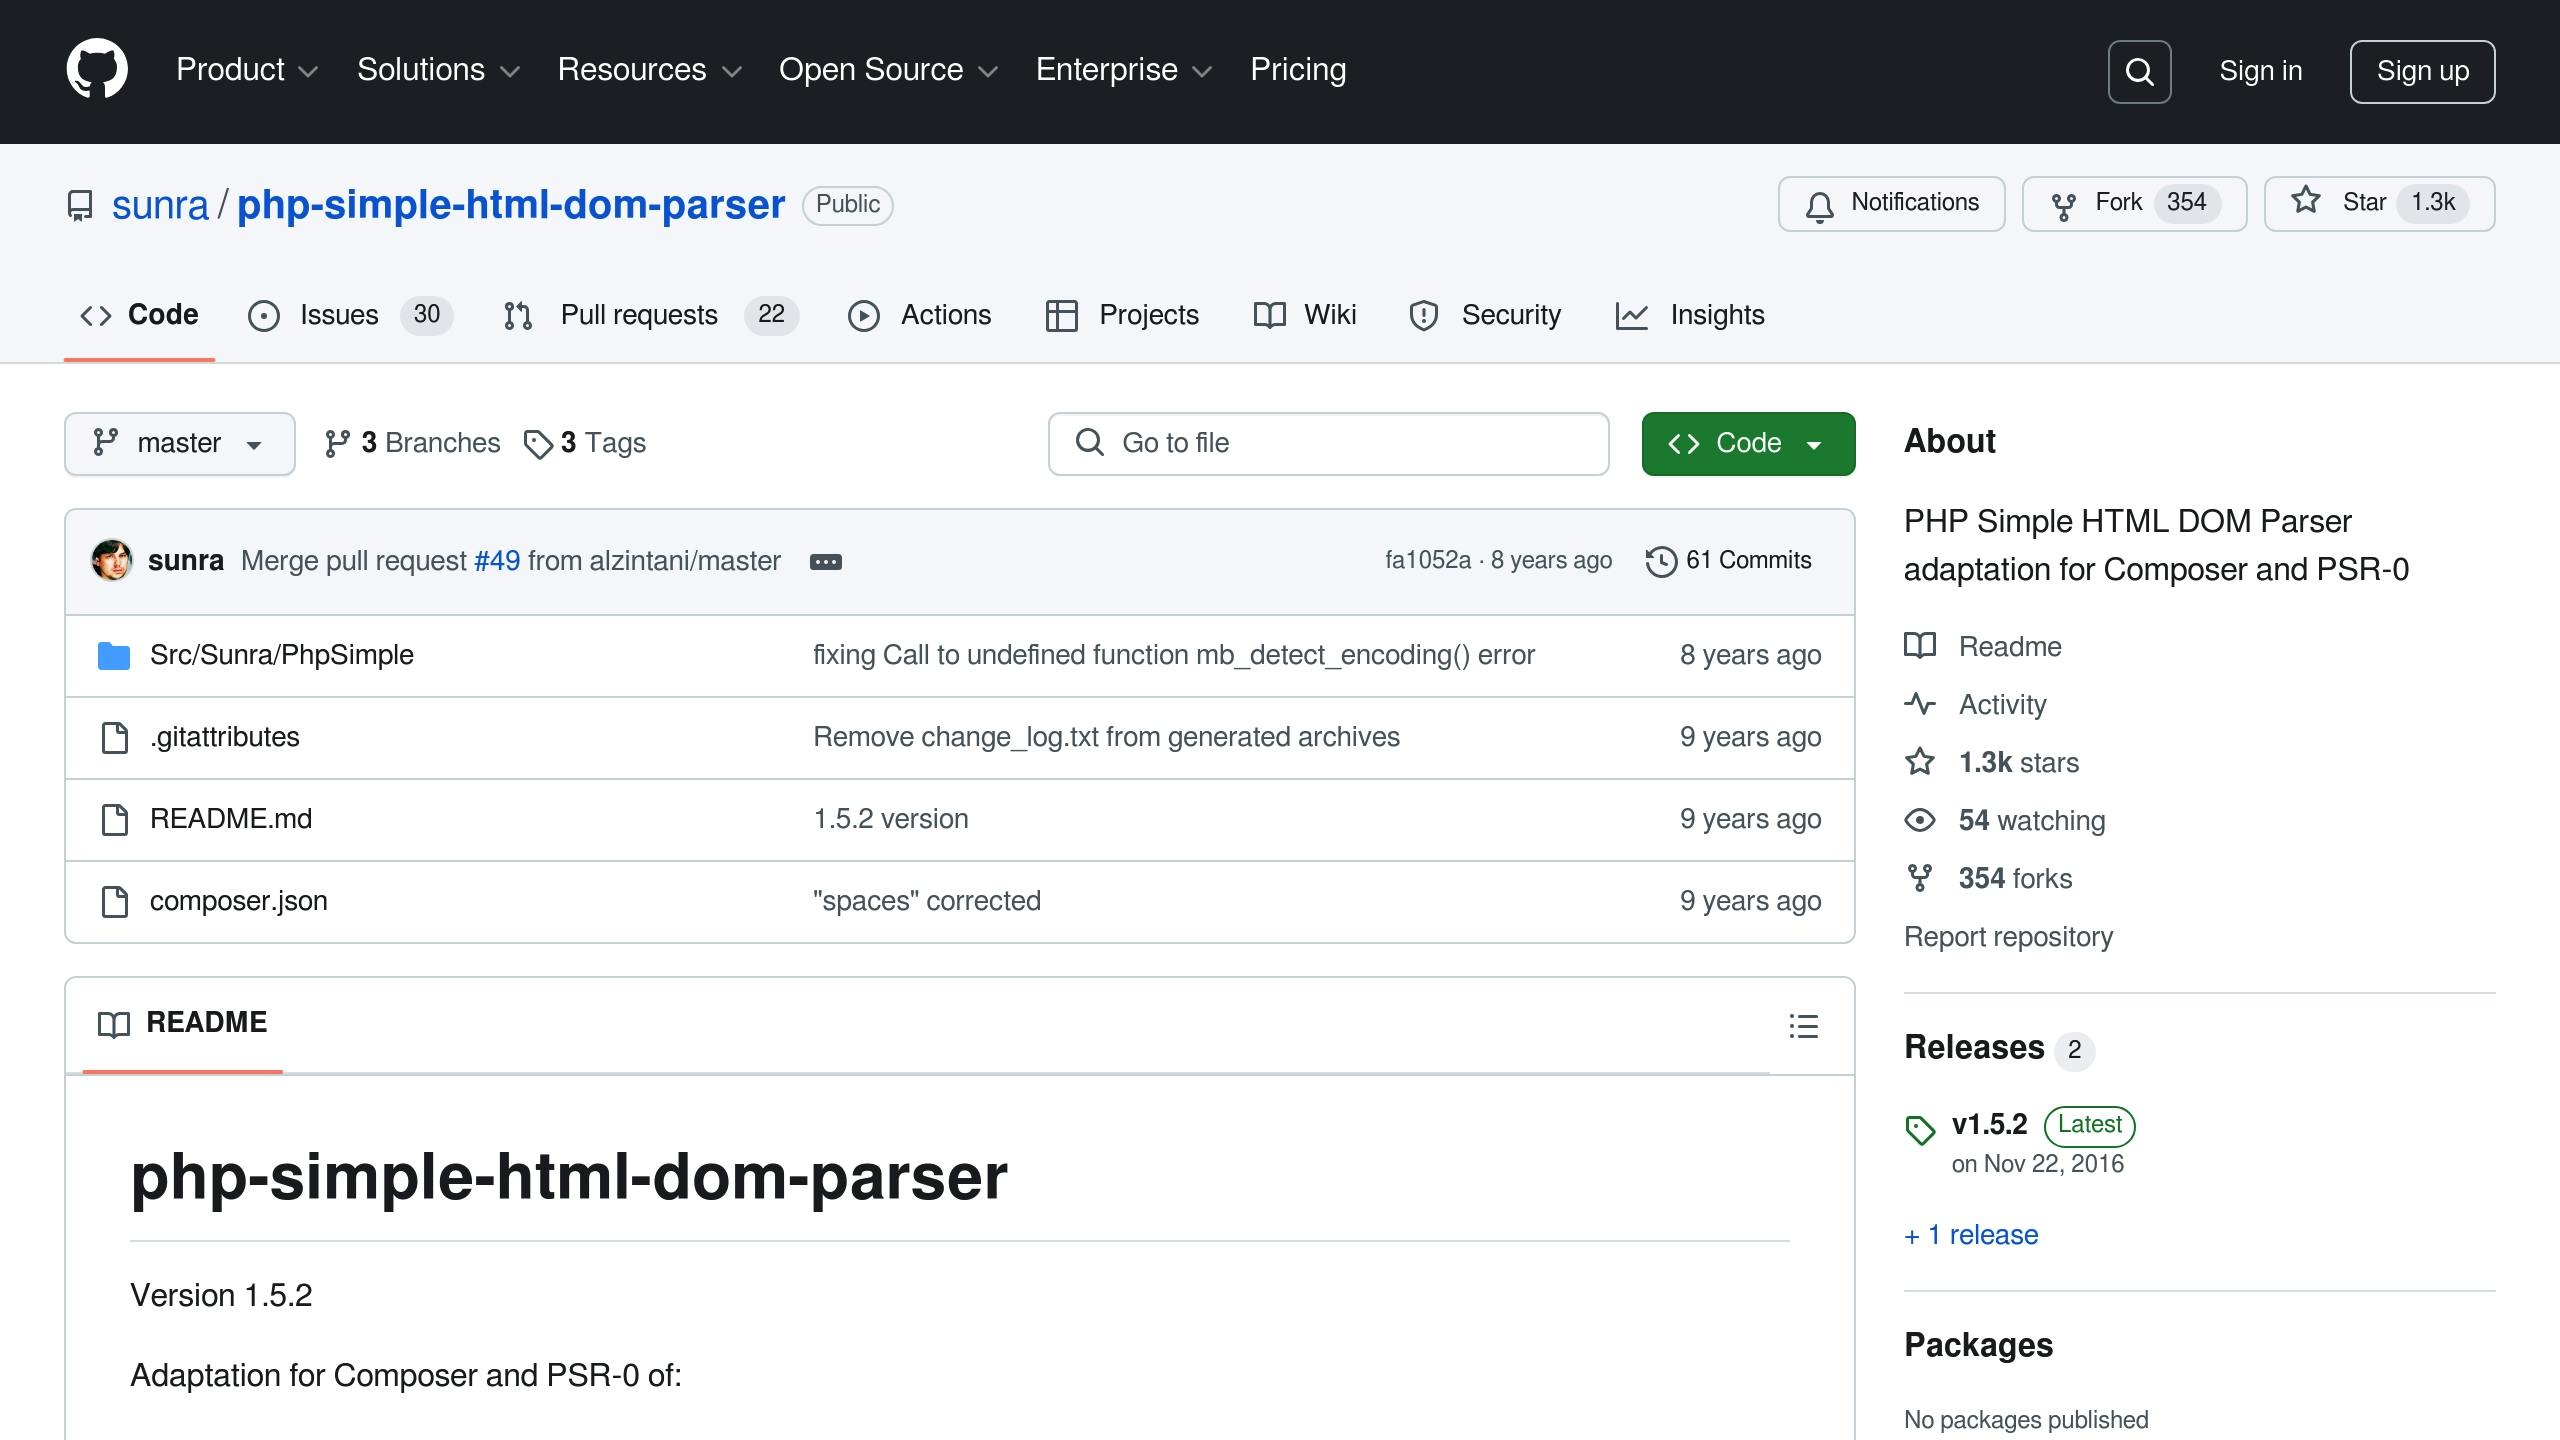The image size is (2560, 1440).
Task: Click the Star icon in header
Action: (2306, 201)
